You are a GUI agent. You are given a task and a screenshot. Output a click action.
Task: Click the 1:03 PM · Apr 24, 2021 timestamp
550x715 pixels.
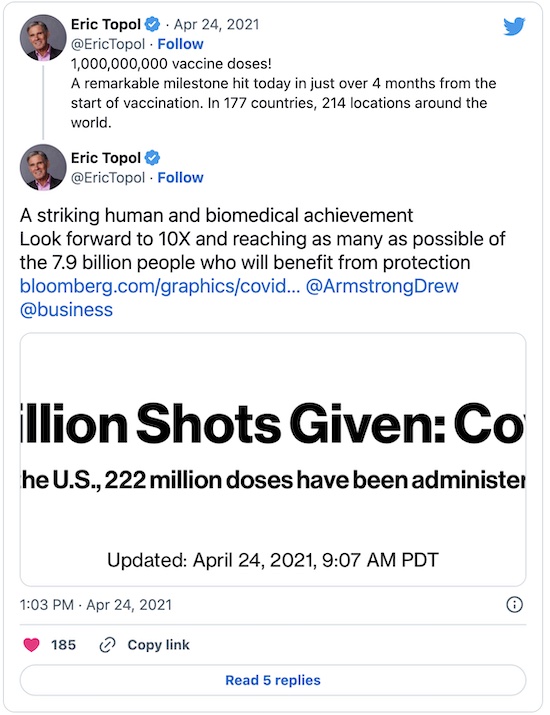pos(96,605)
